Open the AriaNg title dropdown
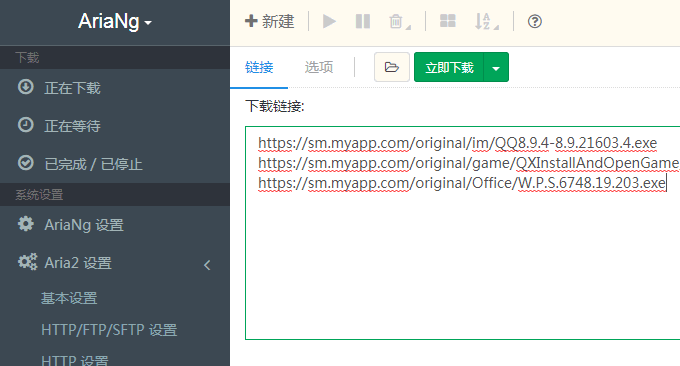The width and height of the screenshot is (680, 366). click(115, 21)
